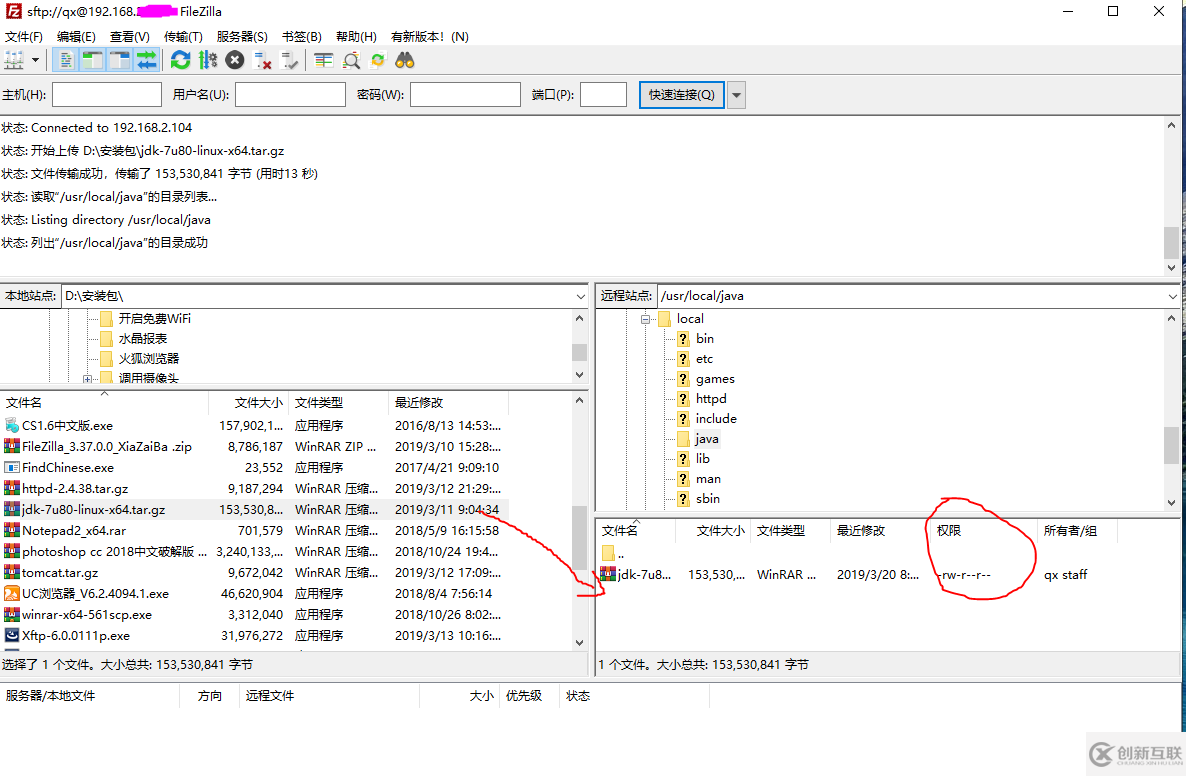Screen dimensions: 1186x776
Task: Open the Site Manager dropdown arrow
Action: pos(36,60)
